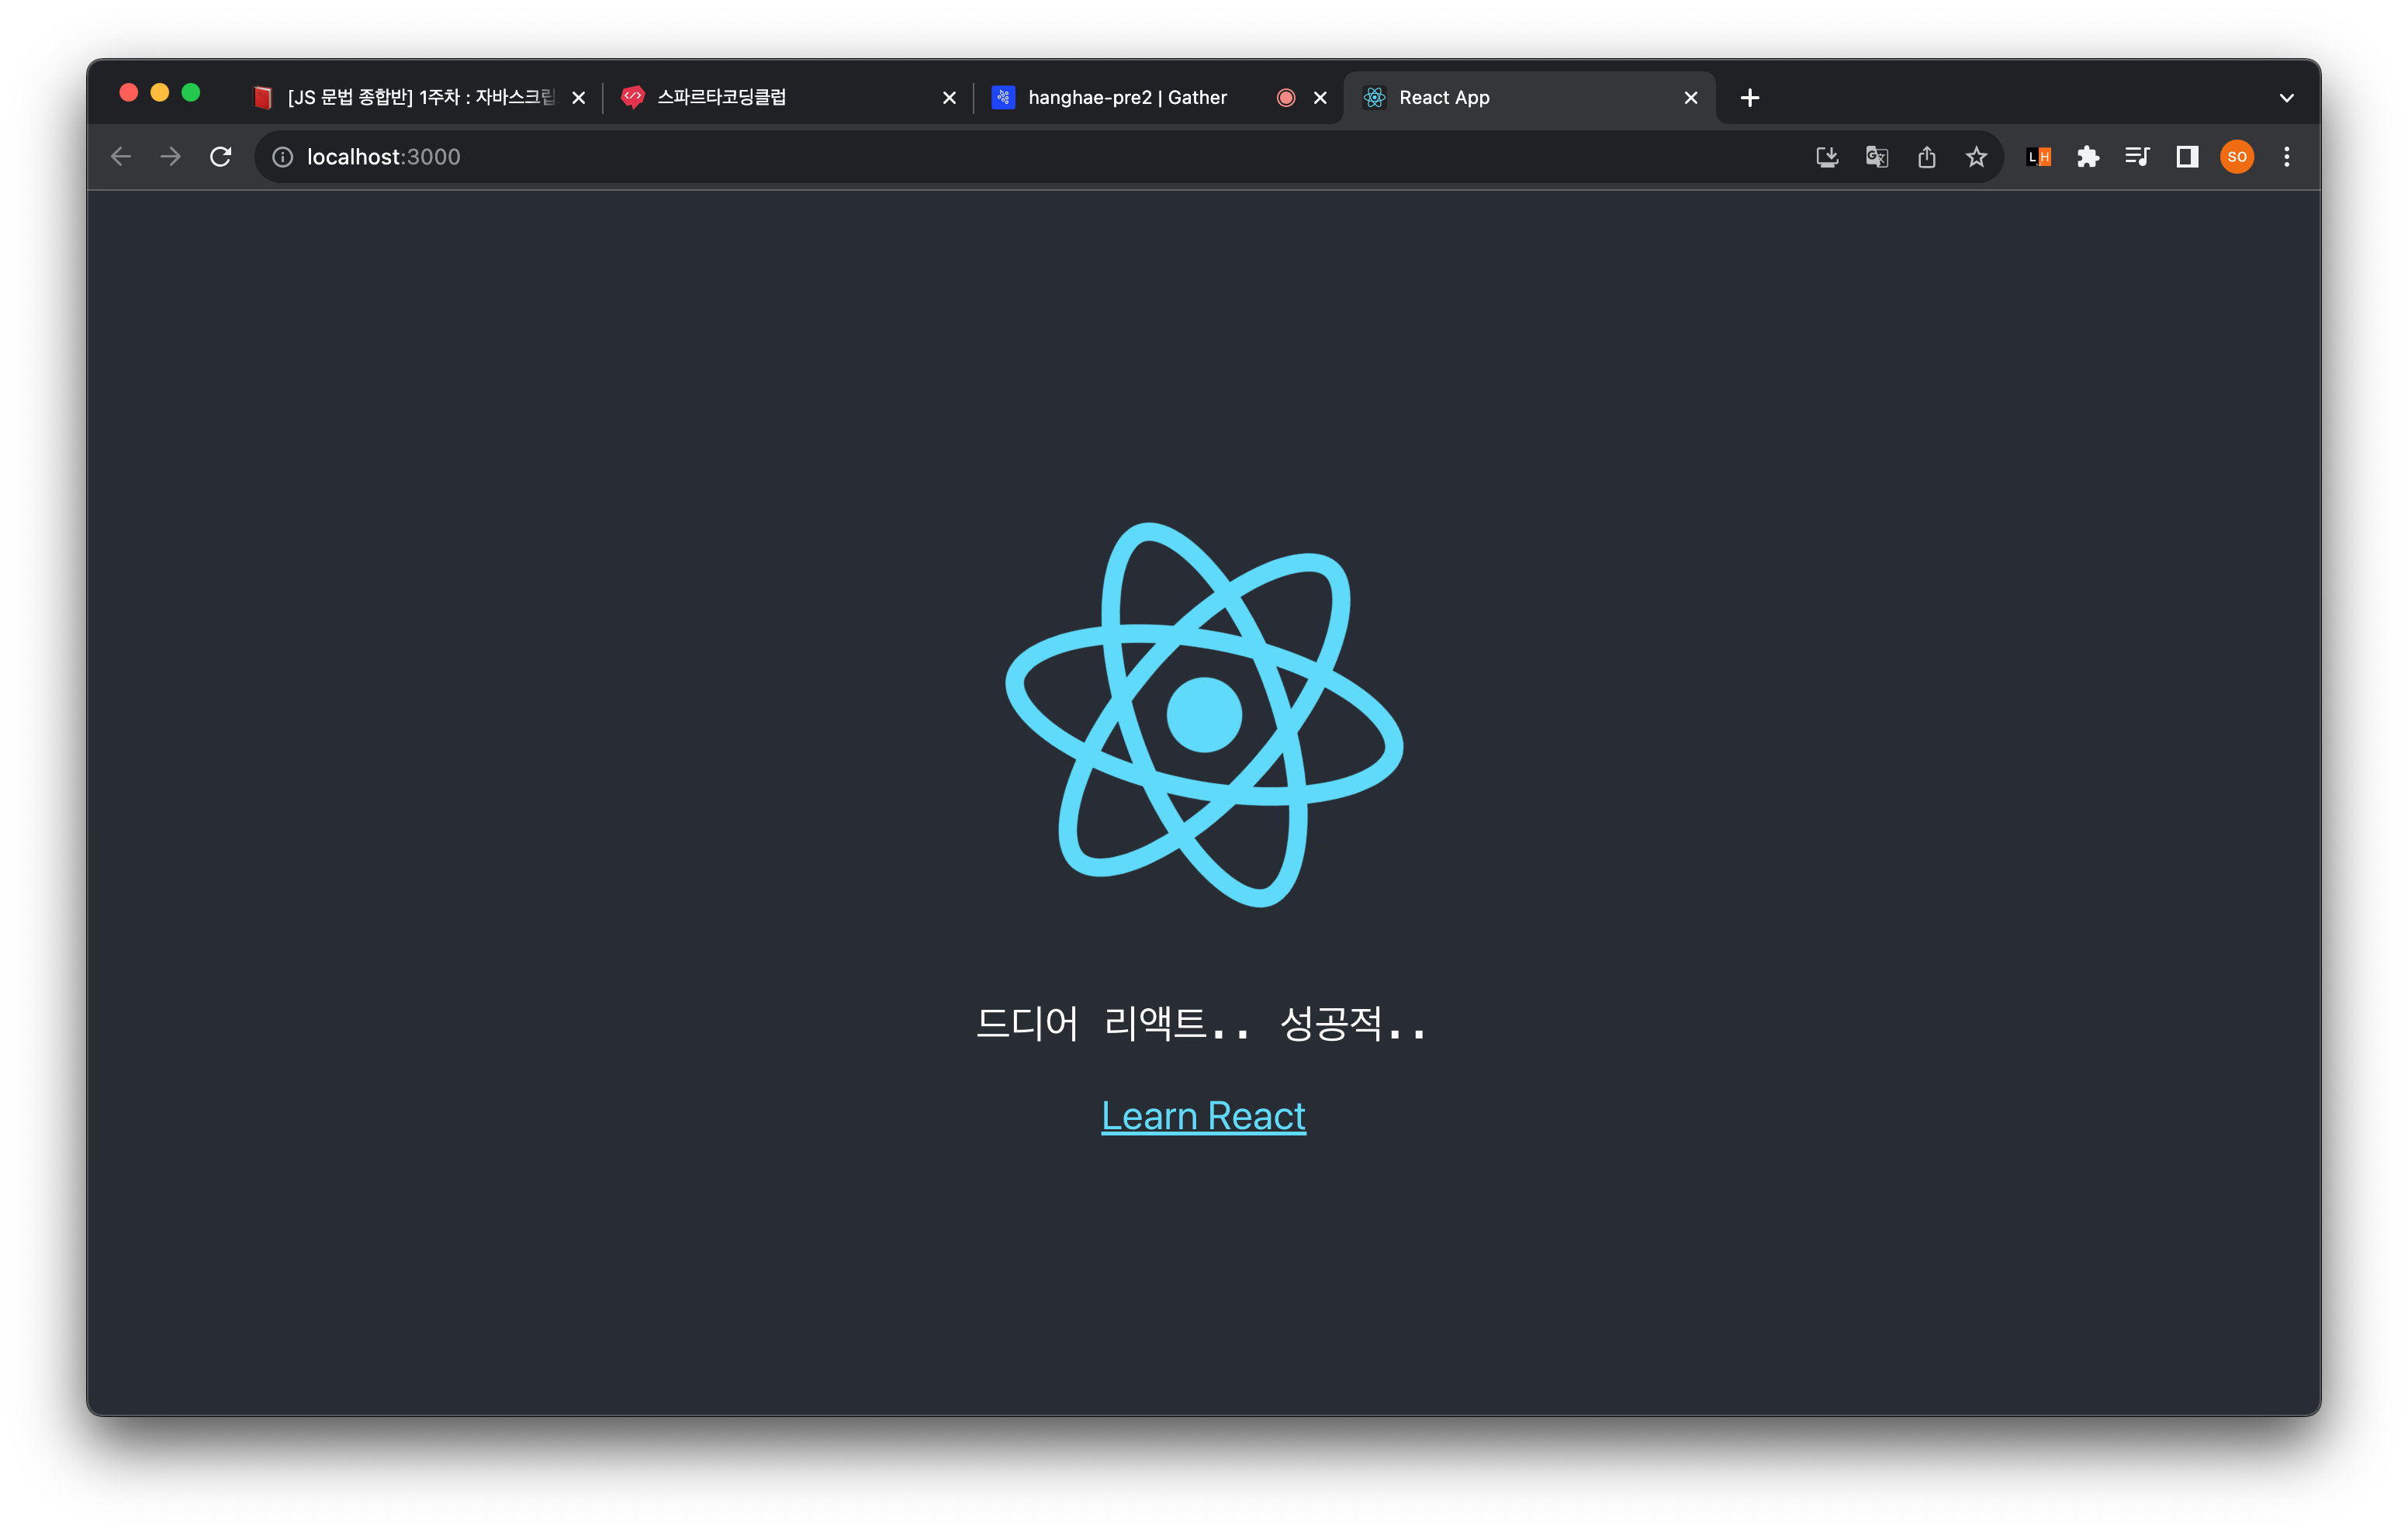Install app icon in address bar
Image resolution: width=2408 pixels, height=1531 pixels.
[x=1827, y=157]
